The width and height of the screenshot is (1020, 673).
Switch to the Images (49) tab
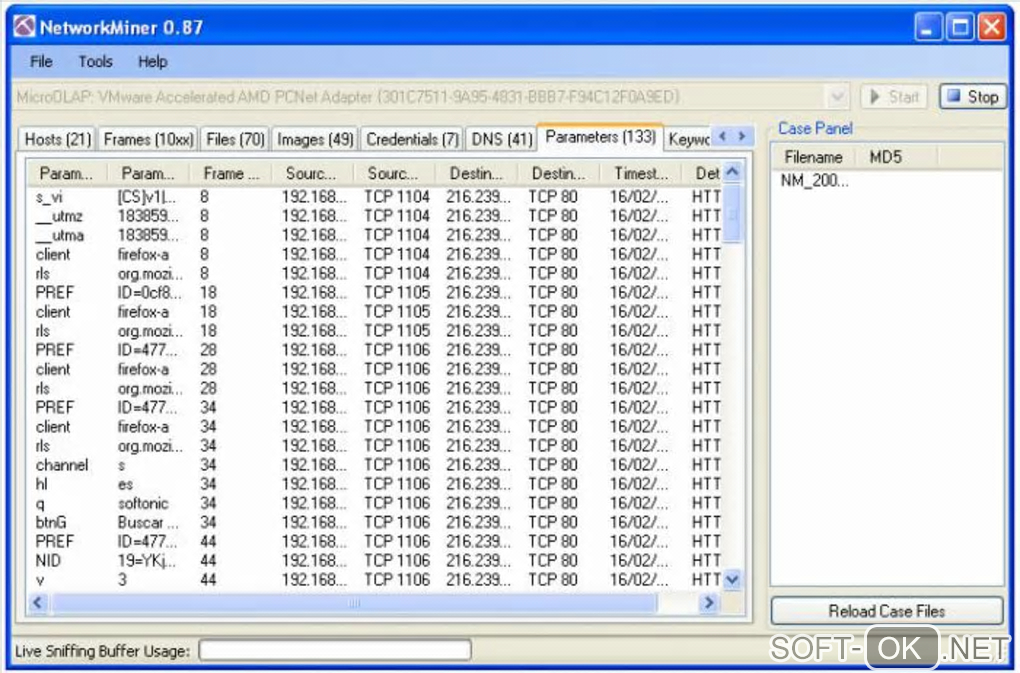(x=315, y=139)
